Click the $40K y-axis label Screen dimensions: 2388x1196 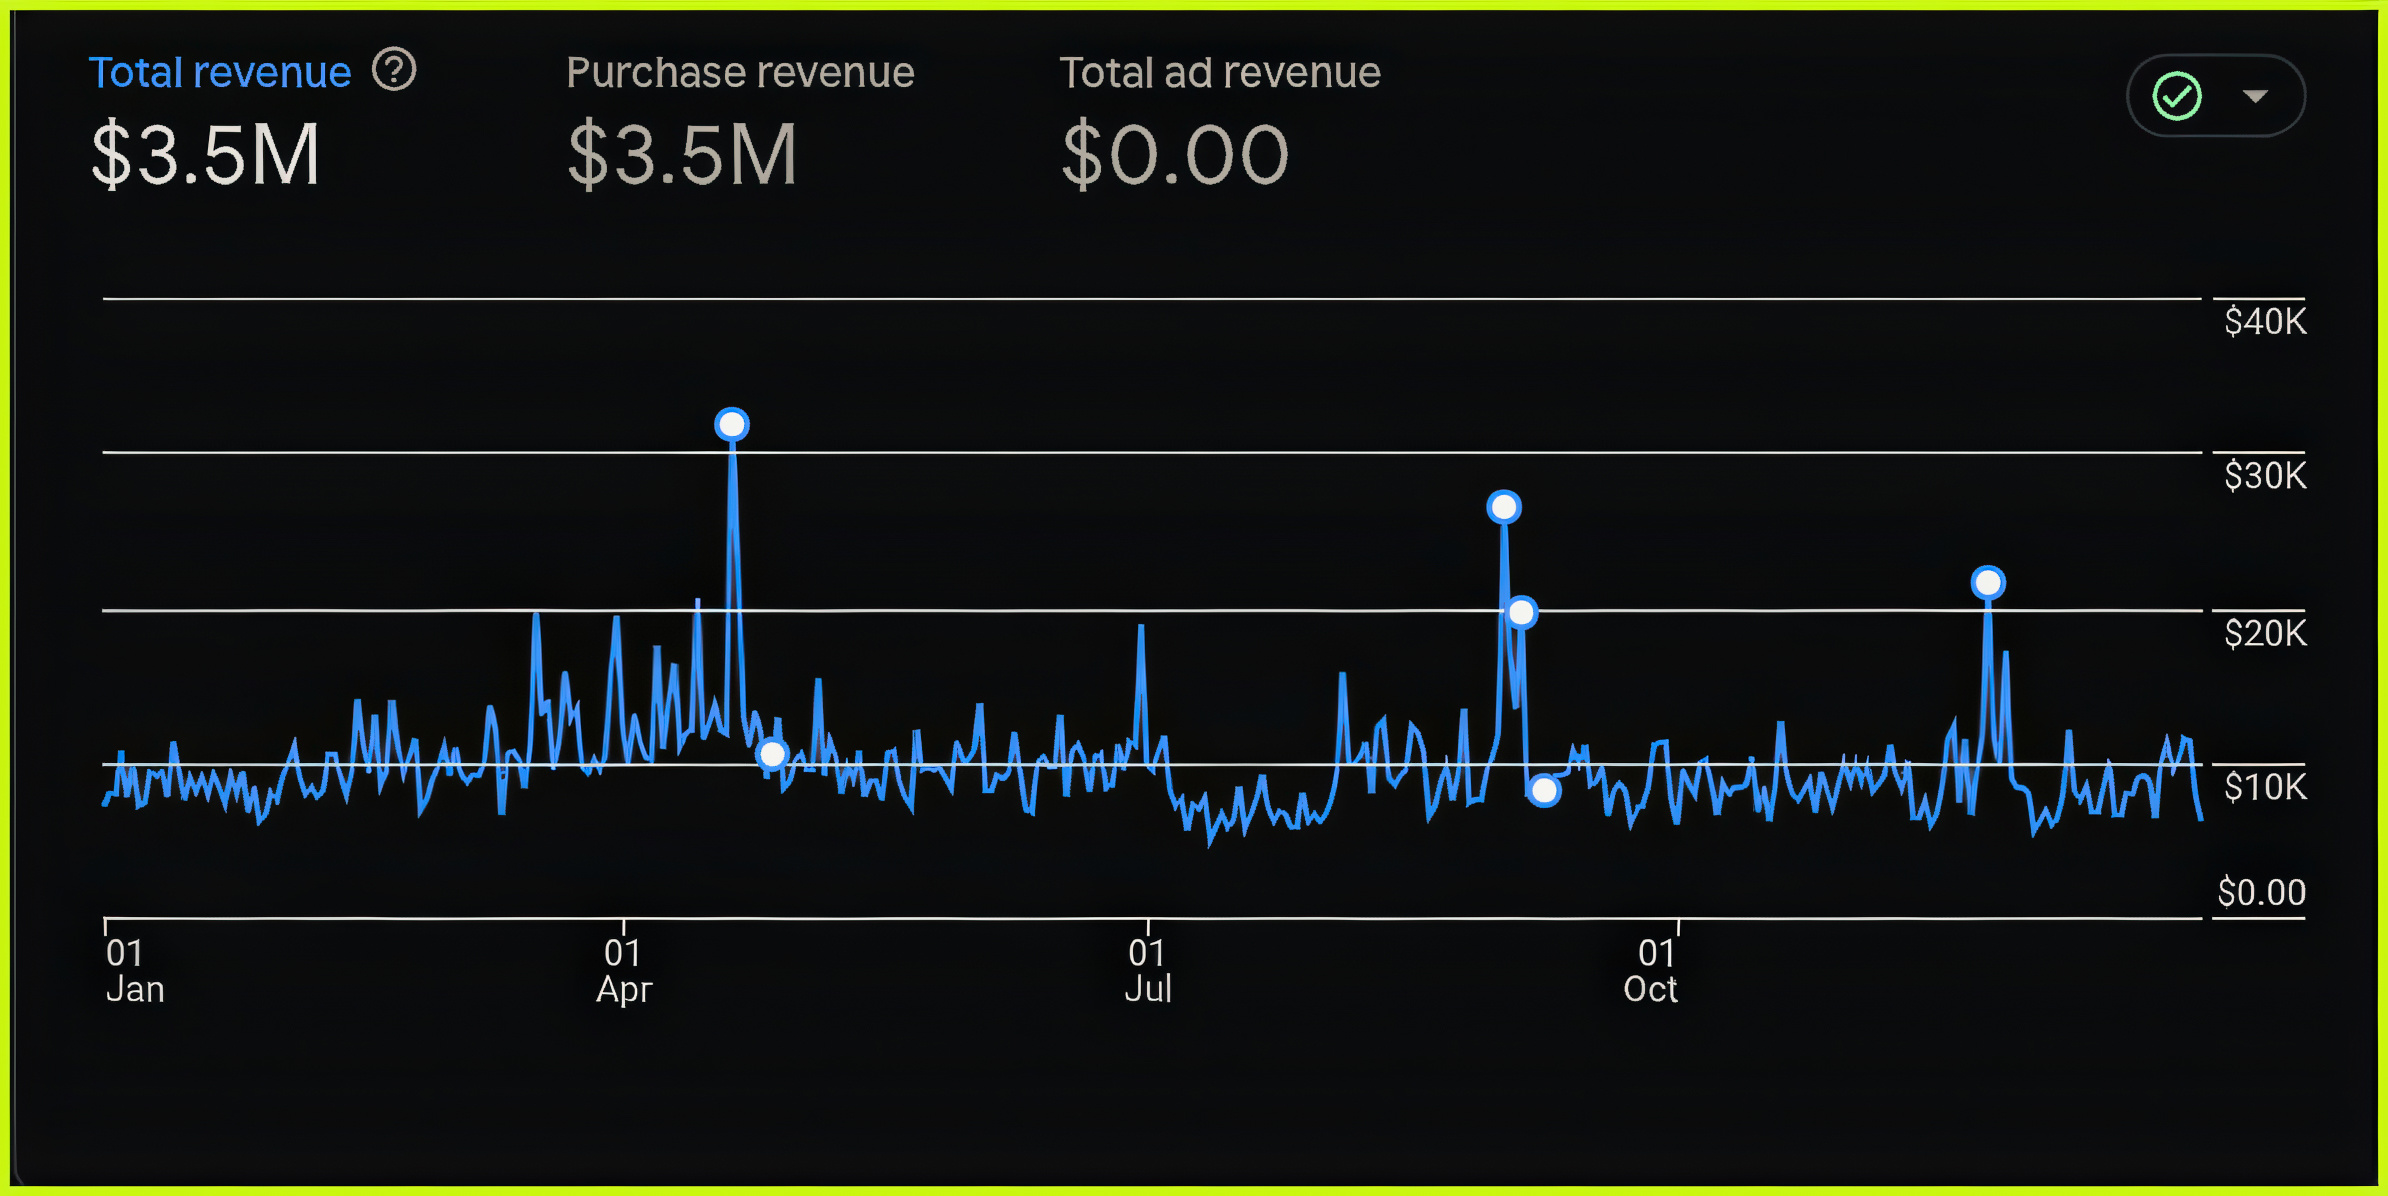click(x=2264, y=322)
